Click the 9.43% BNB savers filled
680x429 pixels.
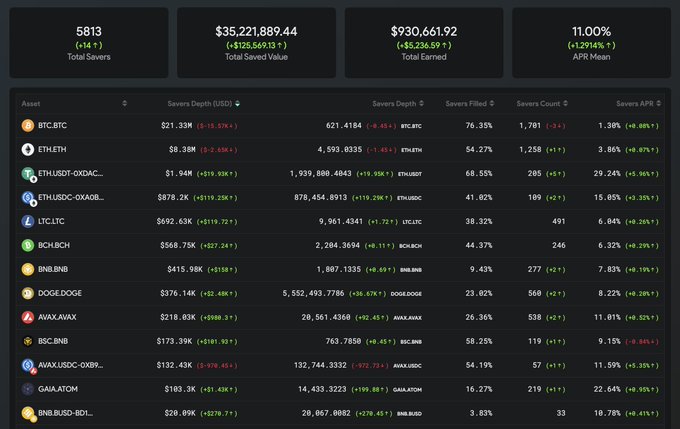pyautogui.click(x=481, y=269)
